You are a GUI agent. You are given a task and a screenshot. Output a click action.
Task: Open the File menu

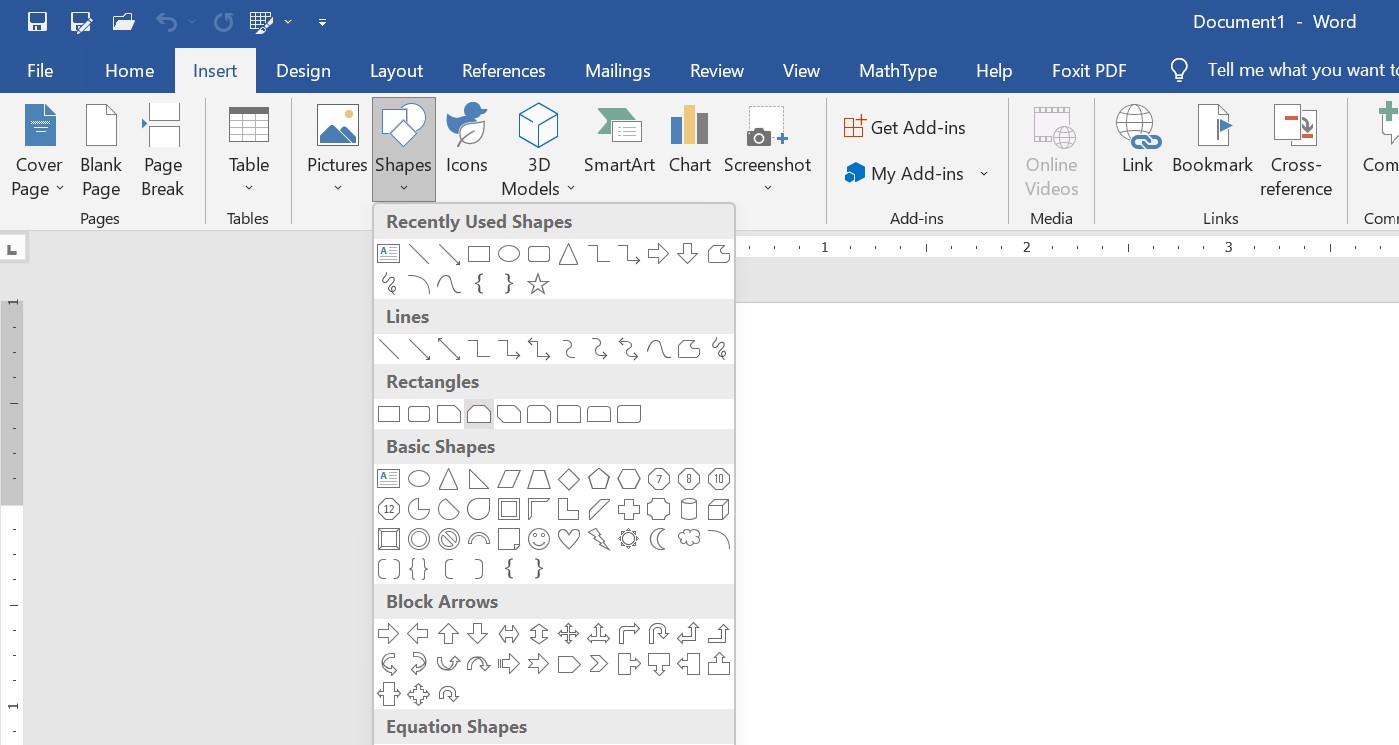point(40,71)
